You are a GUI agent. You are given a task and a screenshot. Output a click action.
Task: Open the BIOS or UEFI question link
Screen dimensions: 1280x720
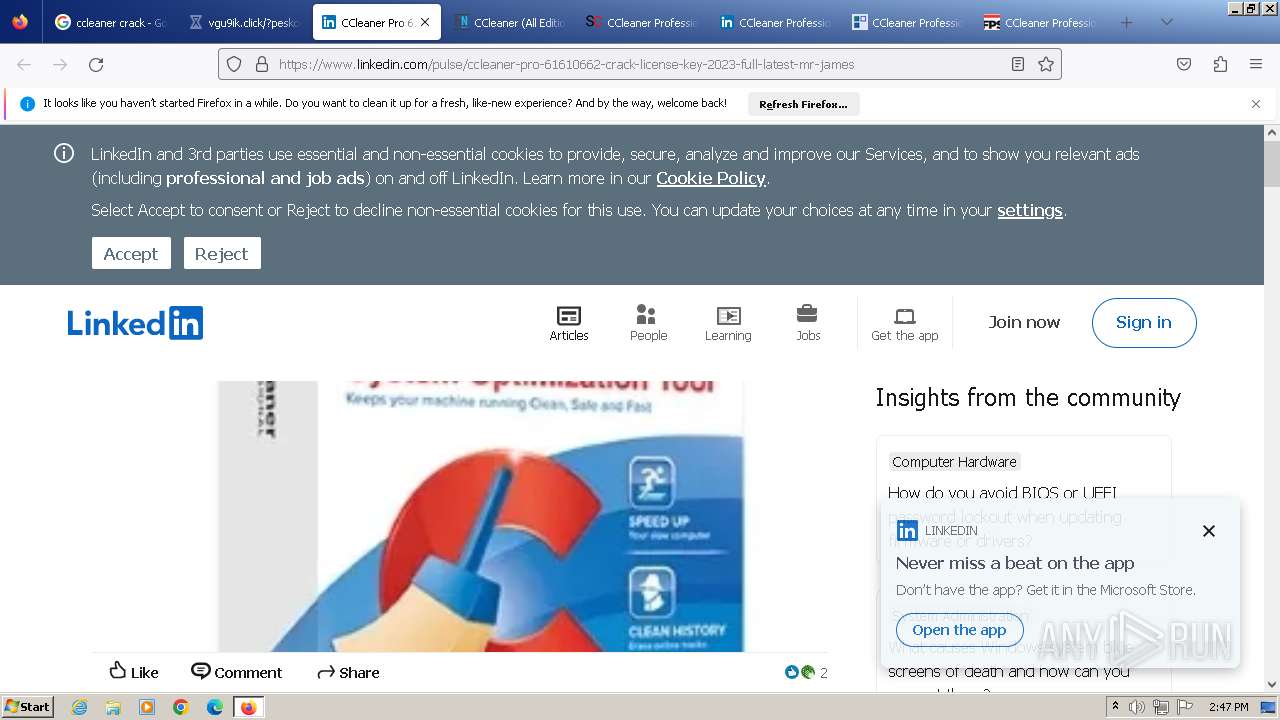[x=1004, y=517]
